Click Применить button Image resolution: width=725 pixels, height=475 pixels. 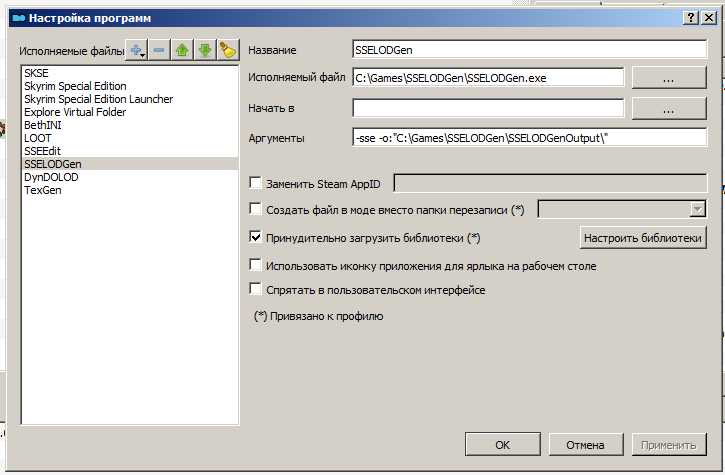(x=669, y=444)
